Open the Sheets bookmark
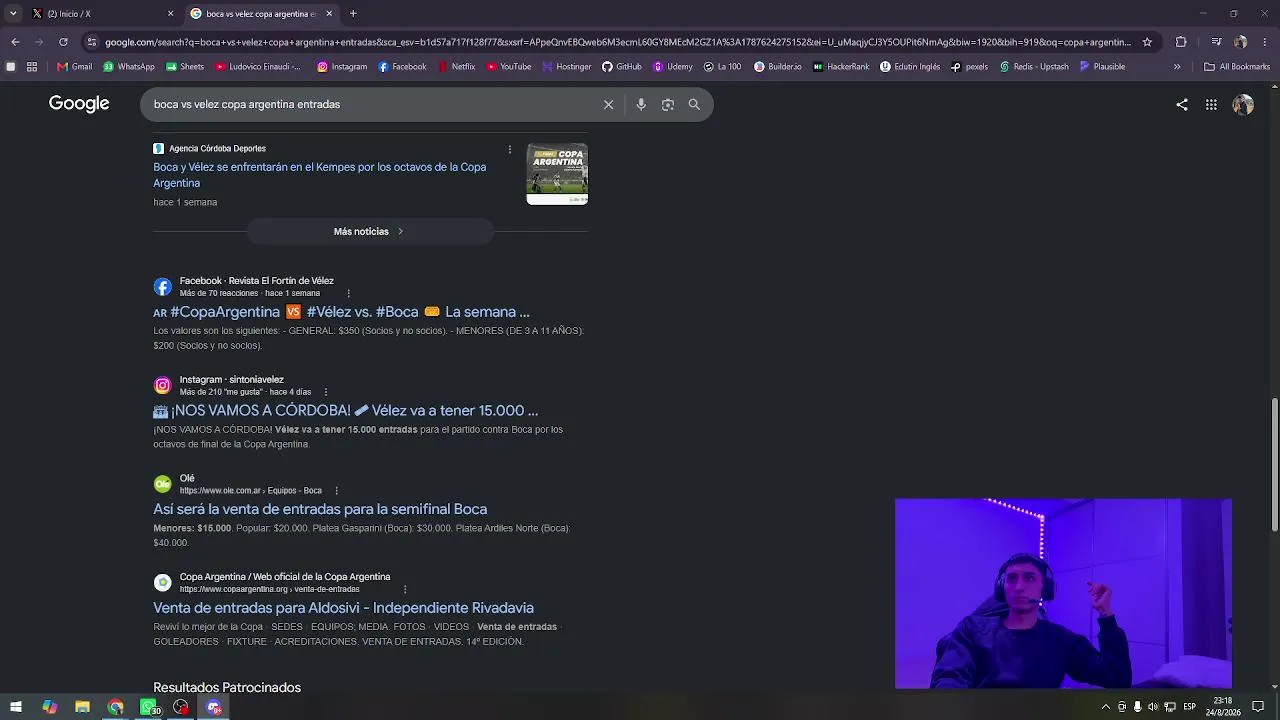Viewport: 1280px width, 720px height. (x=185, y=67)
